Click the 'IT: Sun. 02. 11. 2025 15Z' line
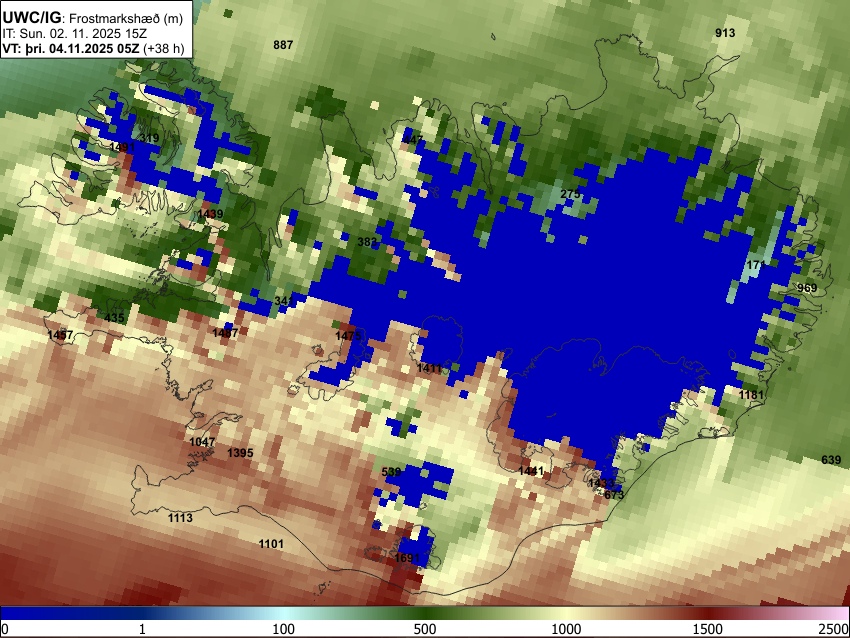 click(74, 34)
